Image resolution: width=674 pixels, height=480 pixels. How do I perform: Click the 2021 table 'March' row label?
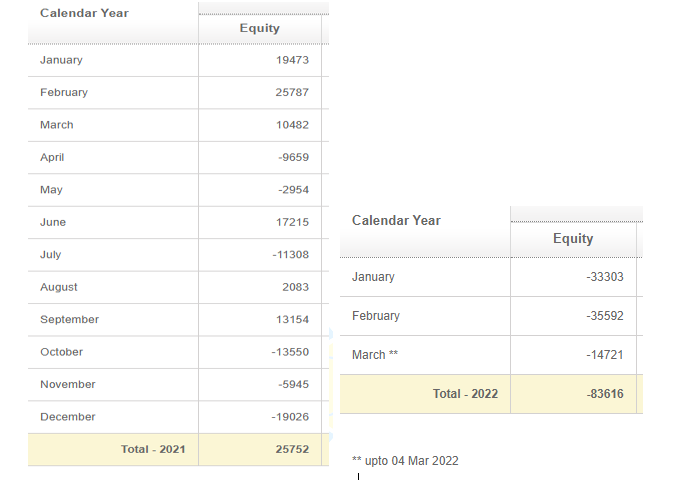point(57,125)
